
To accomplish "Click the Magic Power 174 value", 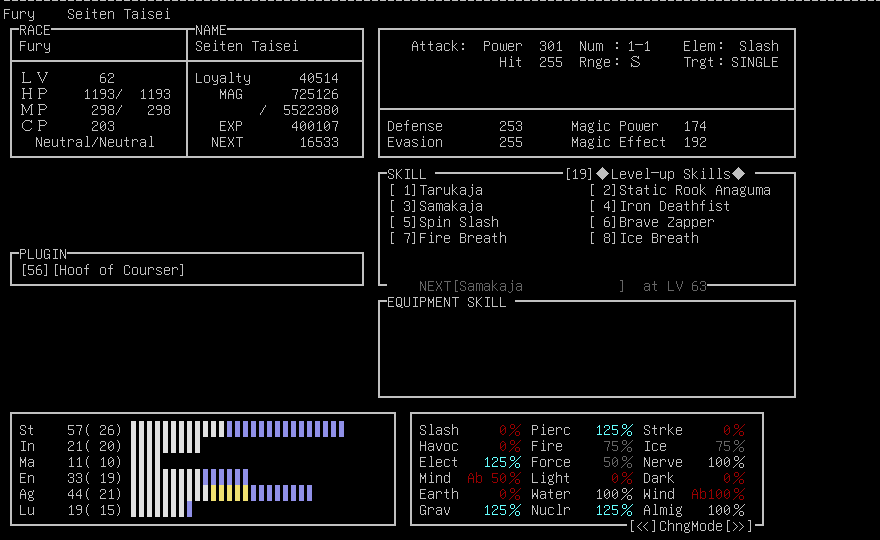I will click(695, 126).
